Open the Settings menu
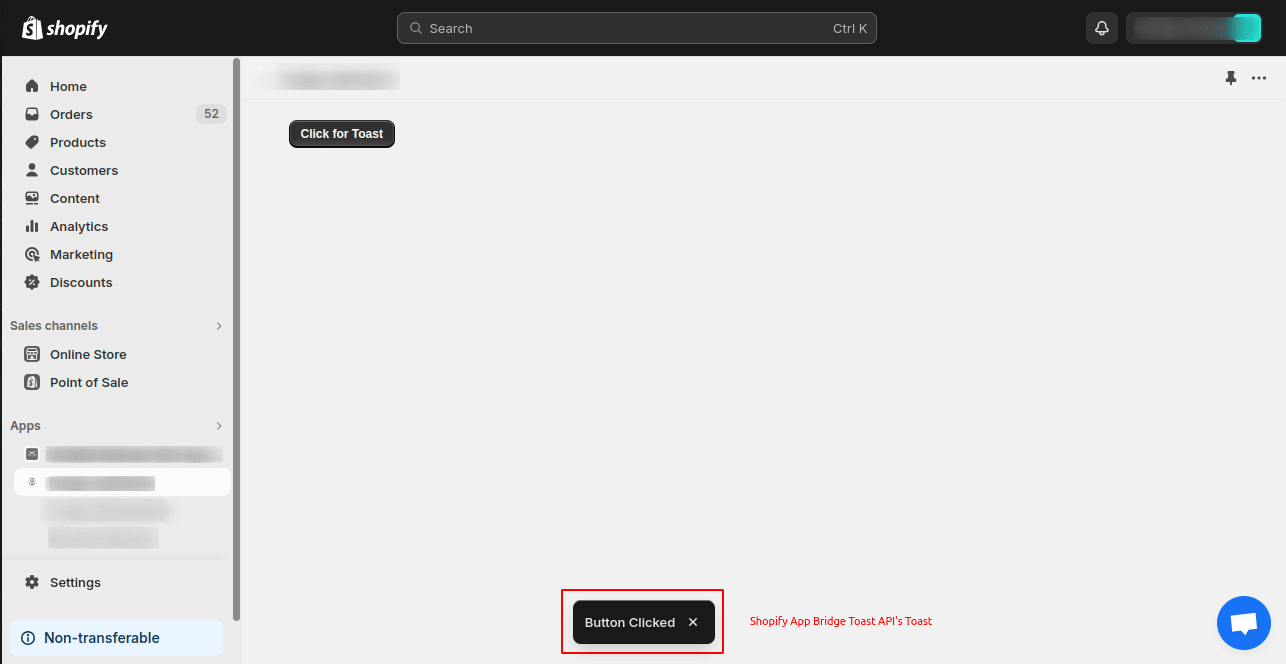 tap(75, 582)
